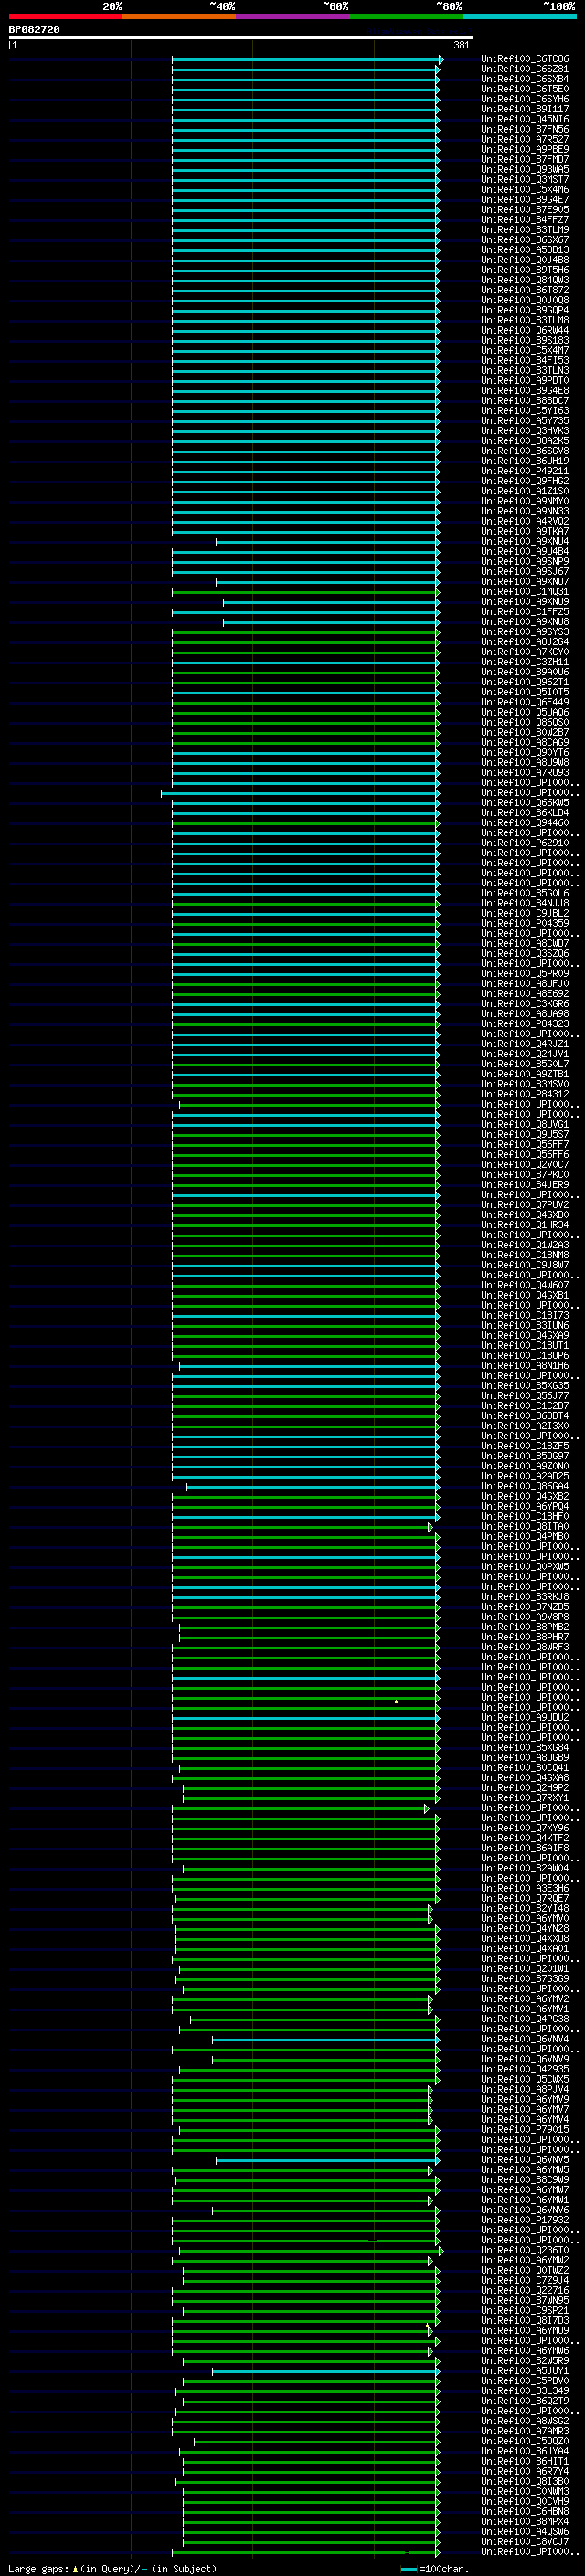The image size is (585, 2576).
Task: Open hit UniRef100_C6SZ81
Action: [525, 70]
